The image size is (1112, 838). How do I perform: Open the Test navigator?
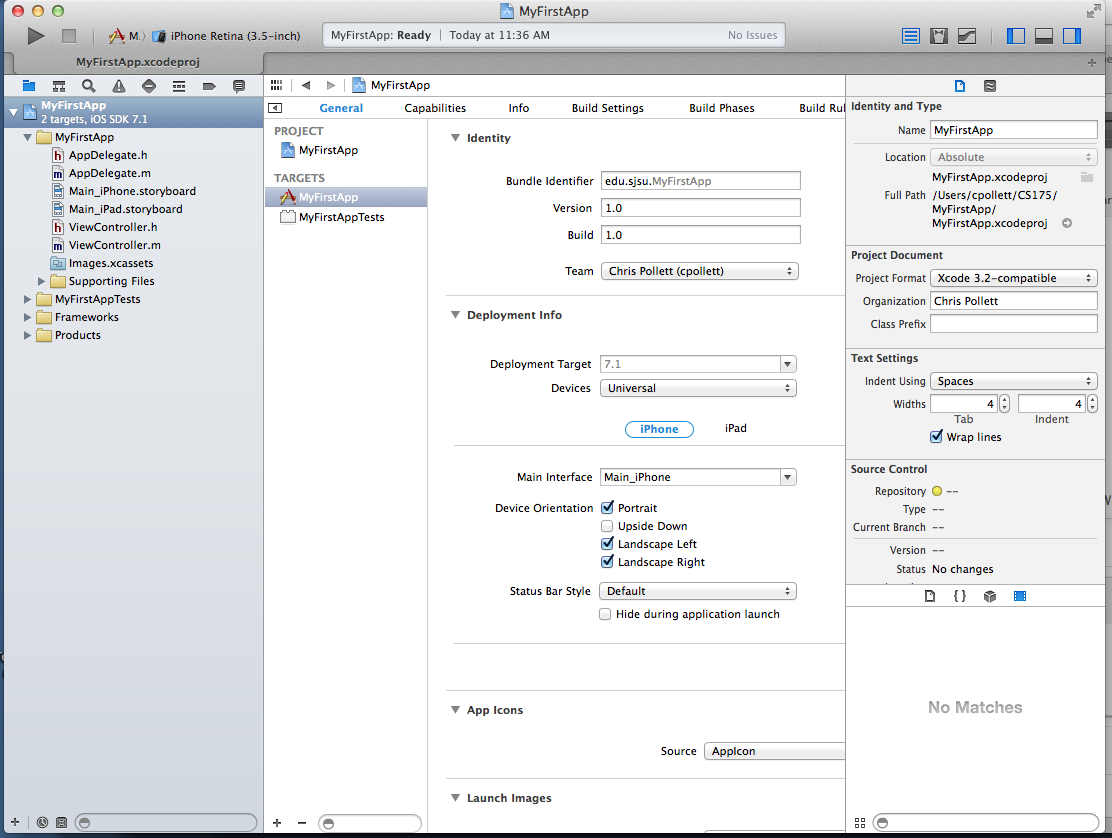pyautogui.click(x=149, y=86)
